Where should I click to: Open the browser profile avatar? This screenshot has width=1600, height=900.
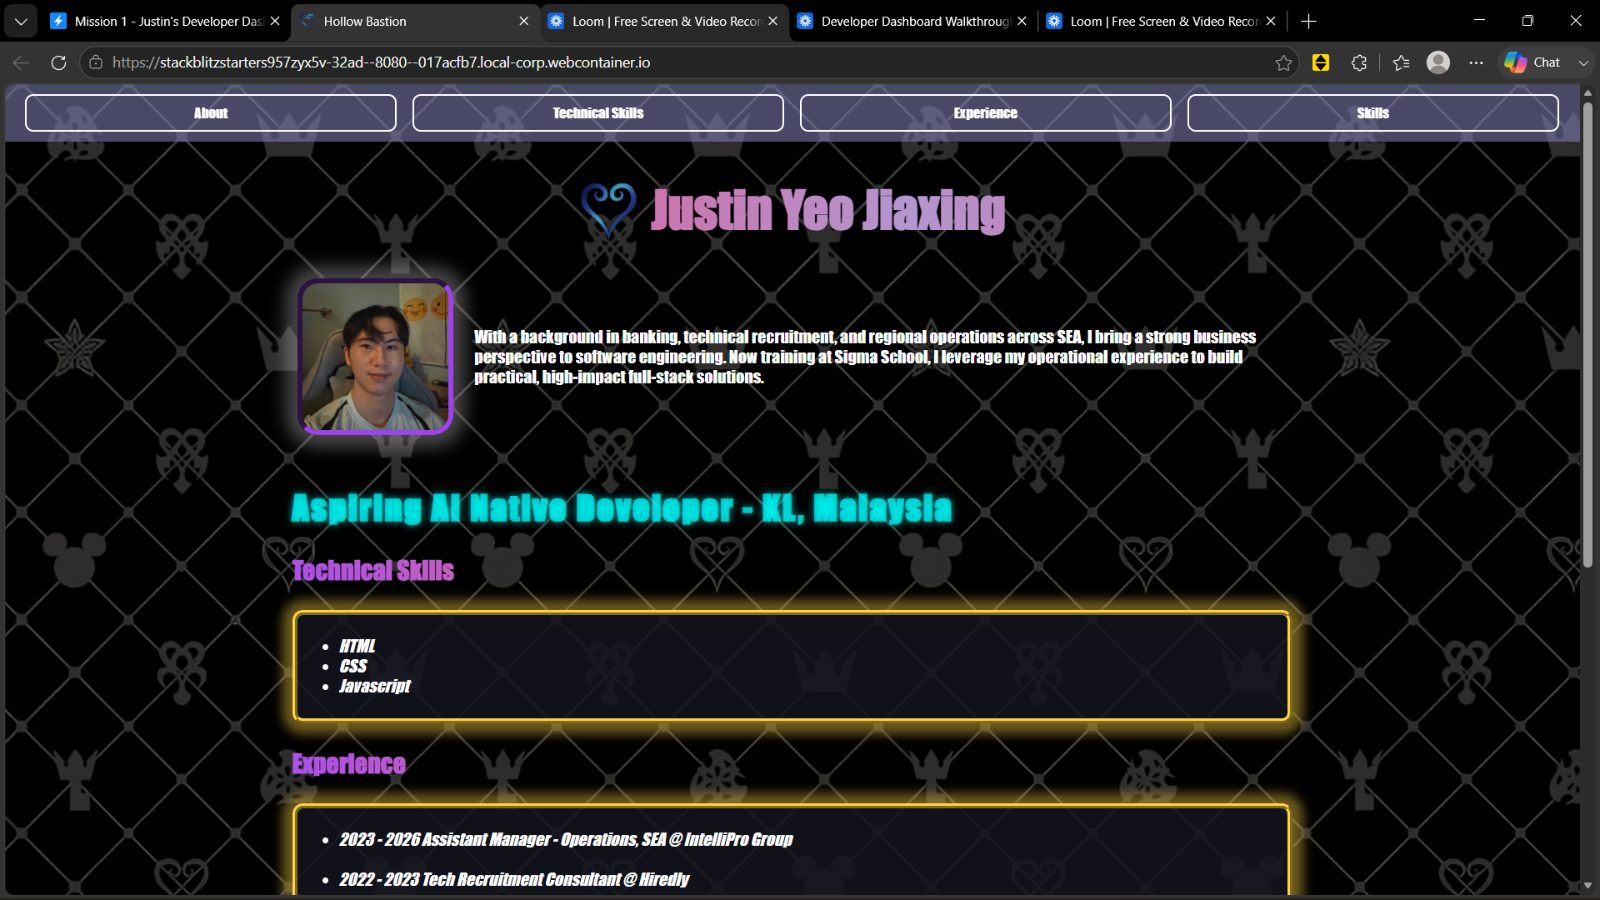pyautogui.click(x=1438, y=63)
